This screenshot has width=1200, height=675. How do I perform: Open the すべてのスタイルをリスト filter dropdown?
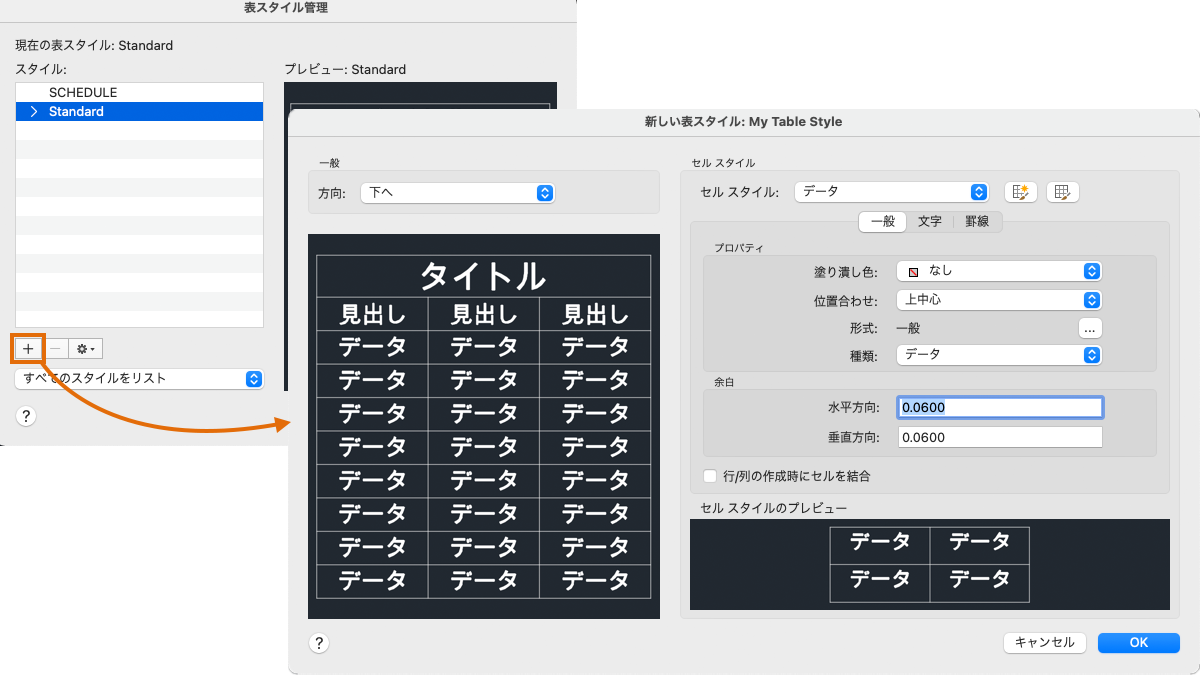point(140,379)
